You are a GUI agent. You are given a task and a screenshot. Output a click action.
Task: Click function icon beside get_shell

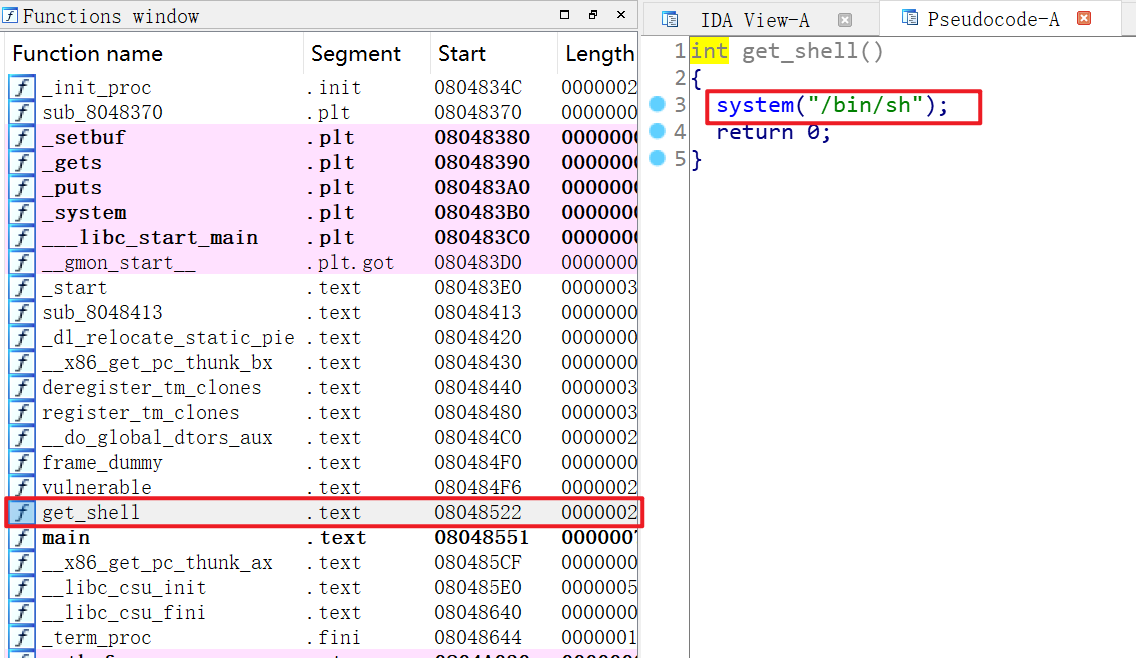coord(22,512)
